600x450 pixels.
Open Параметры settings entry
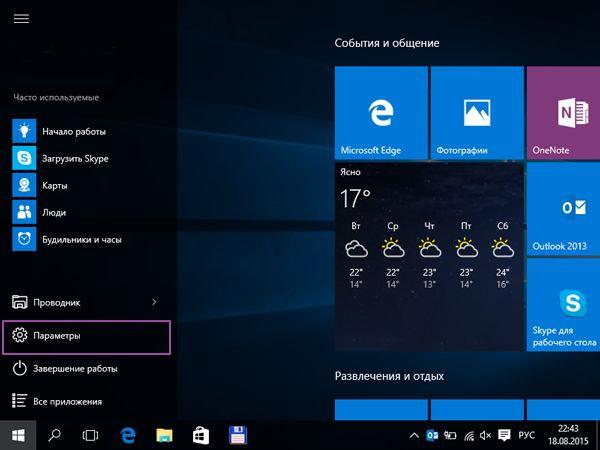(86, 337)
